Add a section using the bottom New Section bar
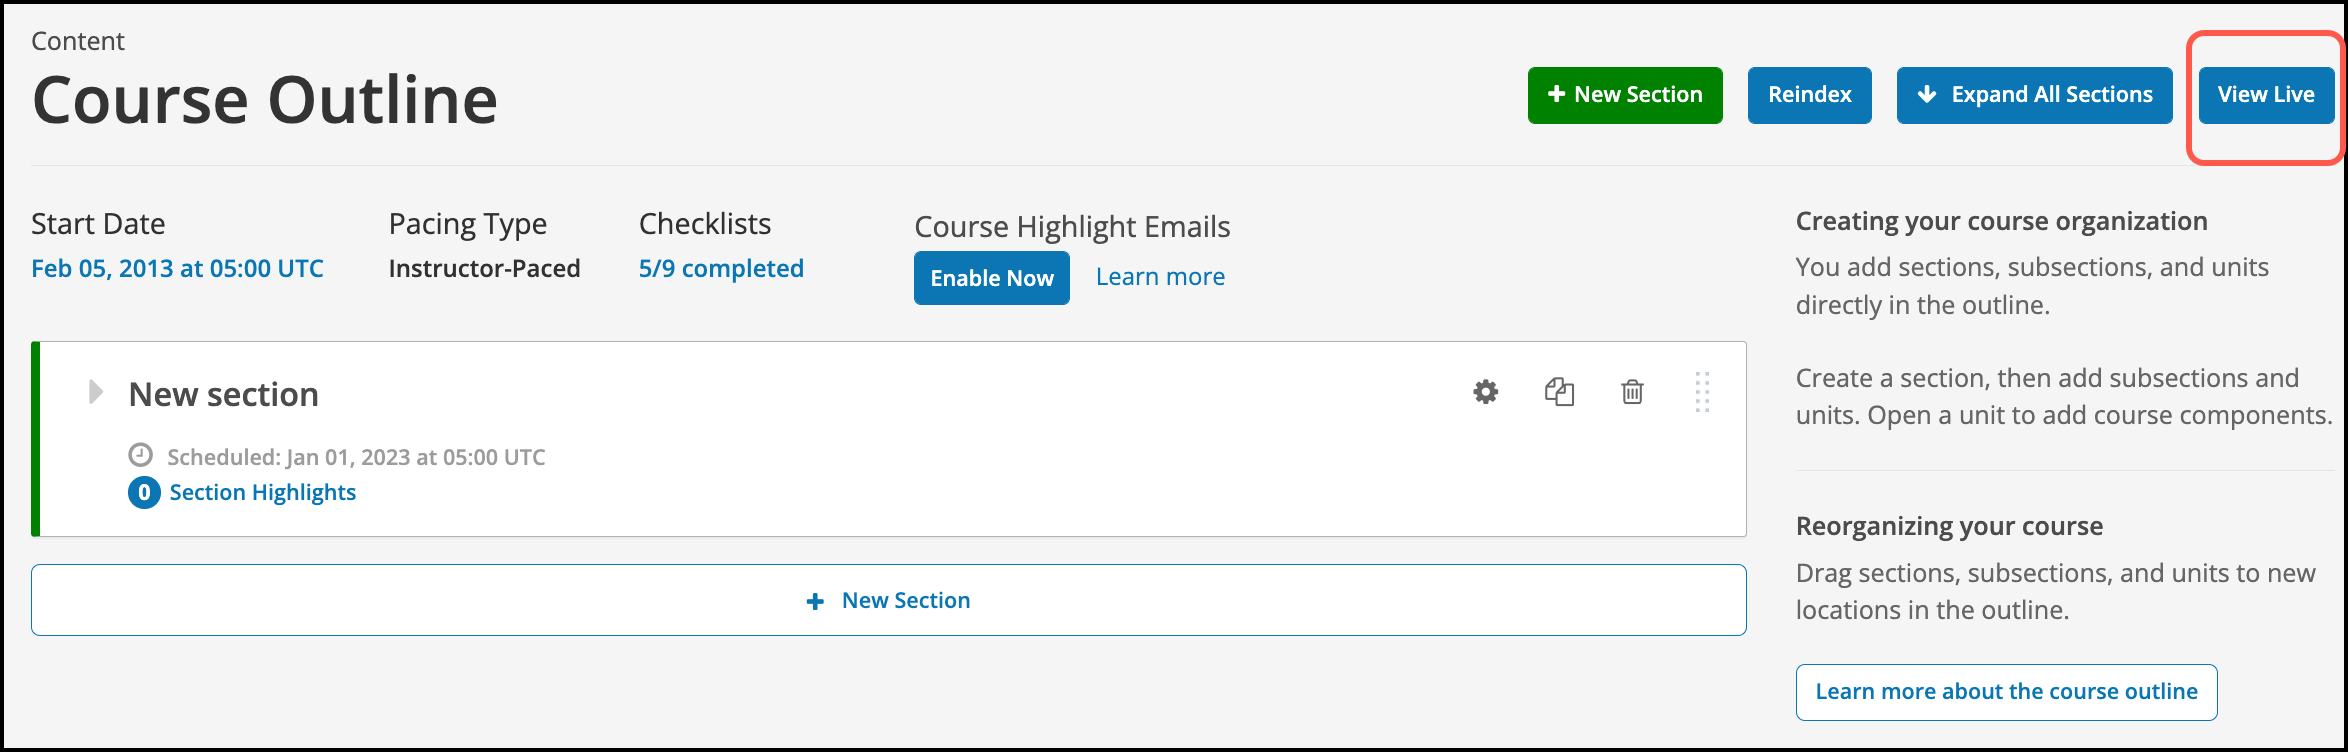 click(888, 600)
